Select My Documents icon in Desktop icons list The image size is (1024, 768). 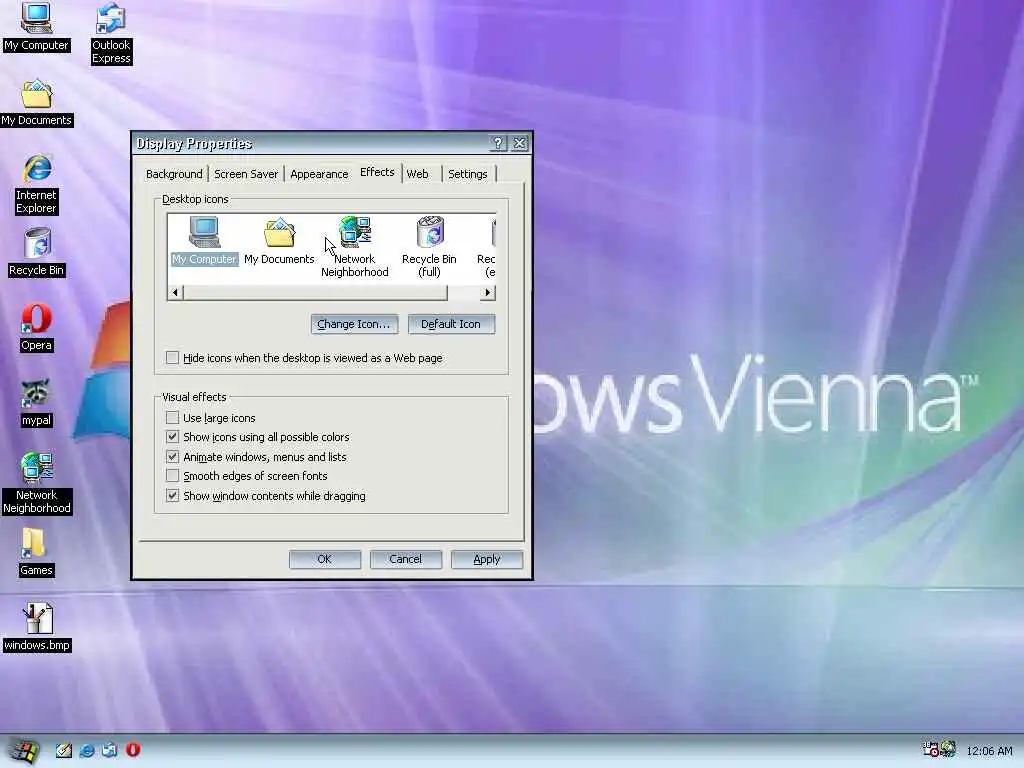tap(280, 241)
